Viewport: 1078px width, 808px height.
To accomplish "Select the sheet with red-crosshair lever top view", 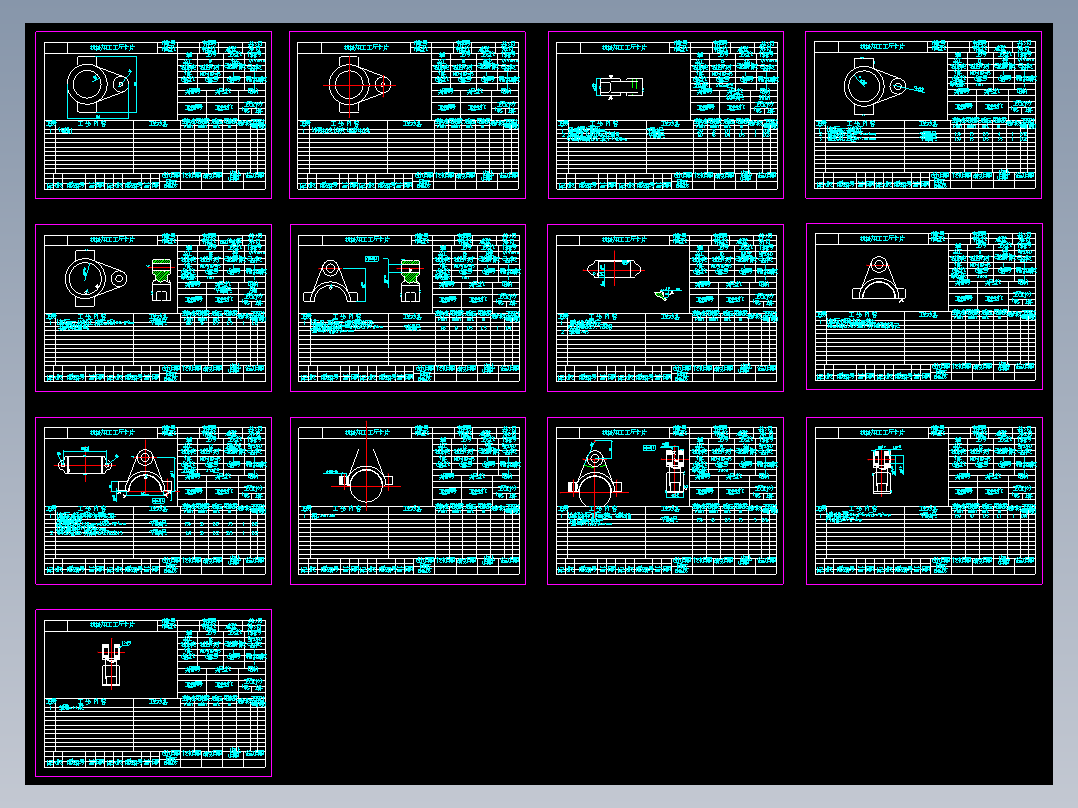I will (x=408, y=115).
